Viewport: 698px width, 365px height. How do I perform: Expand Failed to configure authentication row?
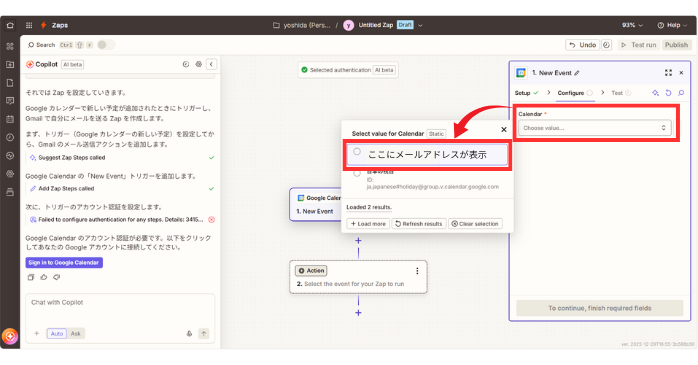(x=120, y=220)
